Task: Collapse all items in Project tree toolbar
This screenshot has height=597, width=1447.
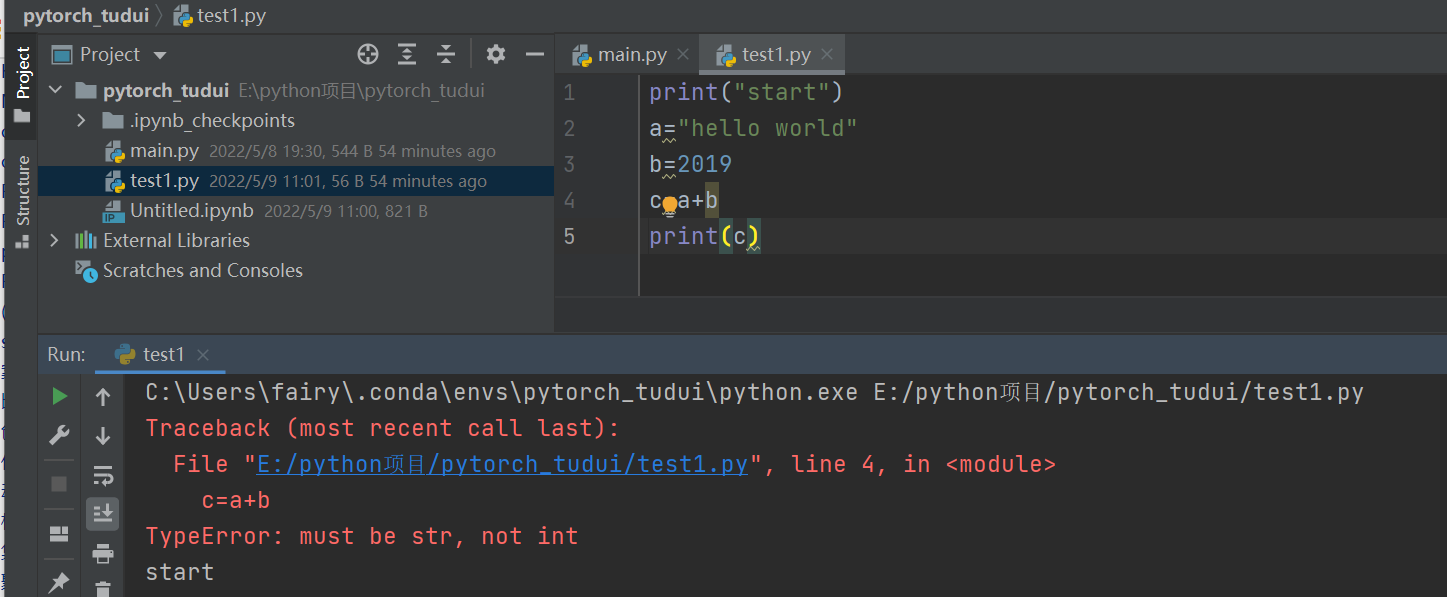Action: click(446, 55)
